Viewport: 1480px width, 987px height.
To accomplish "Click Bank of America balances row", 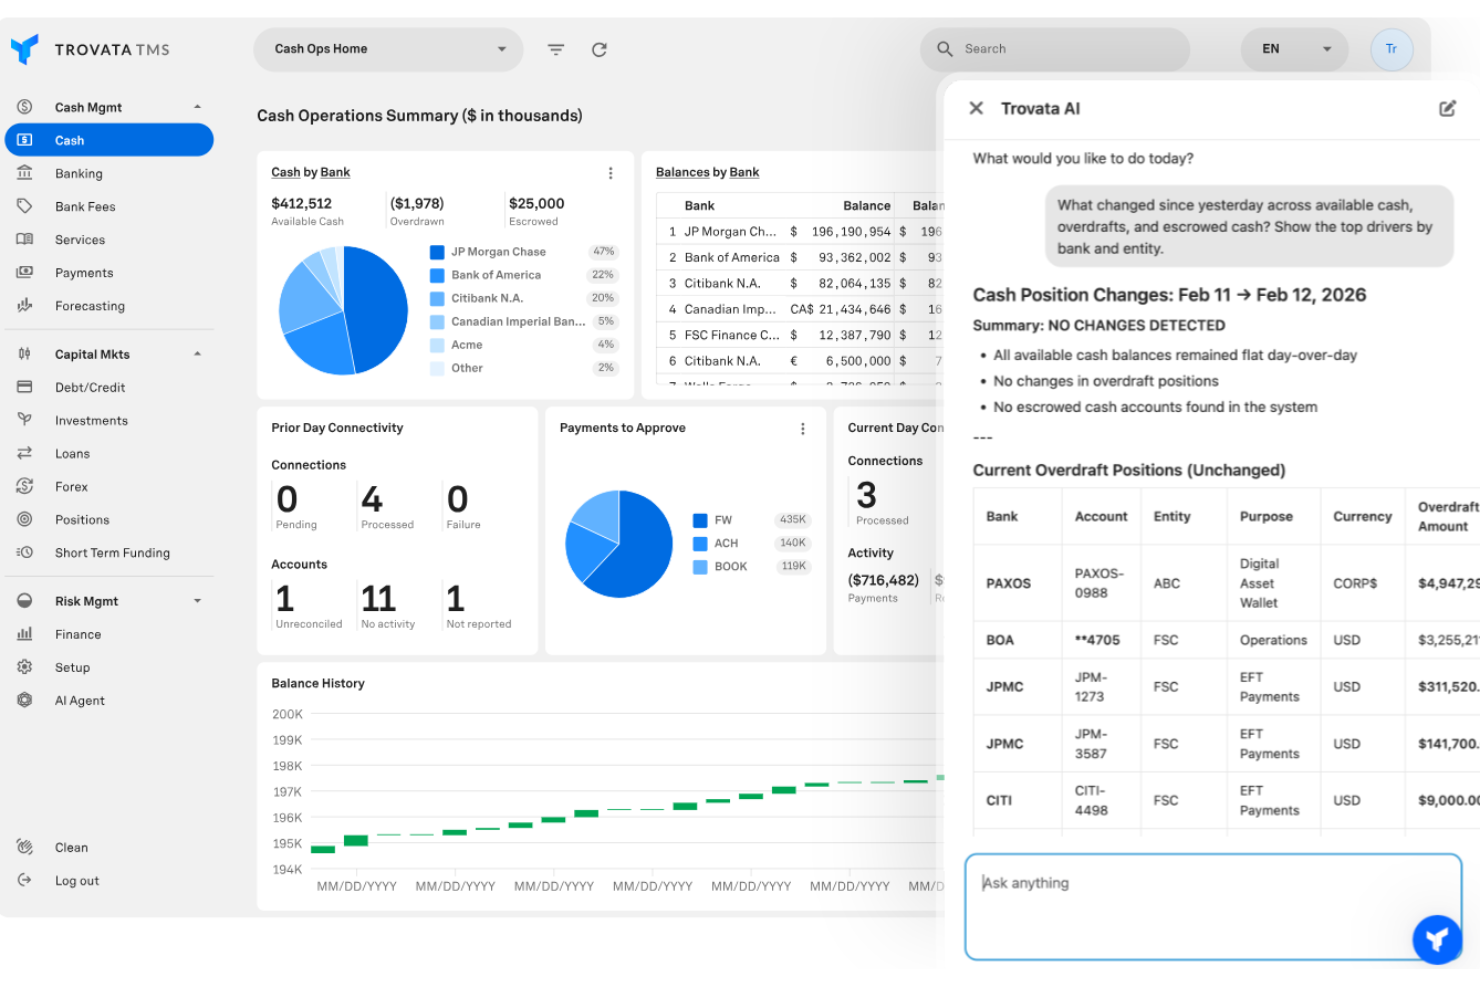I will [799, 257].
